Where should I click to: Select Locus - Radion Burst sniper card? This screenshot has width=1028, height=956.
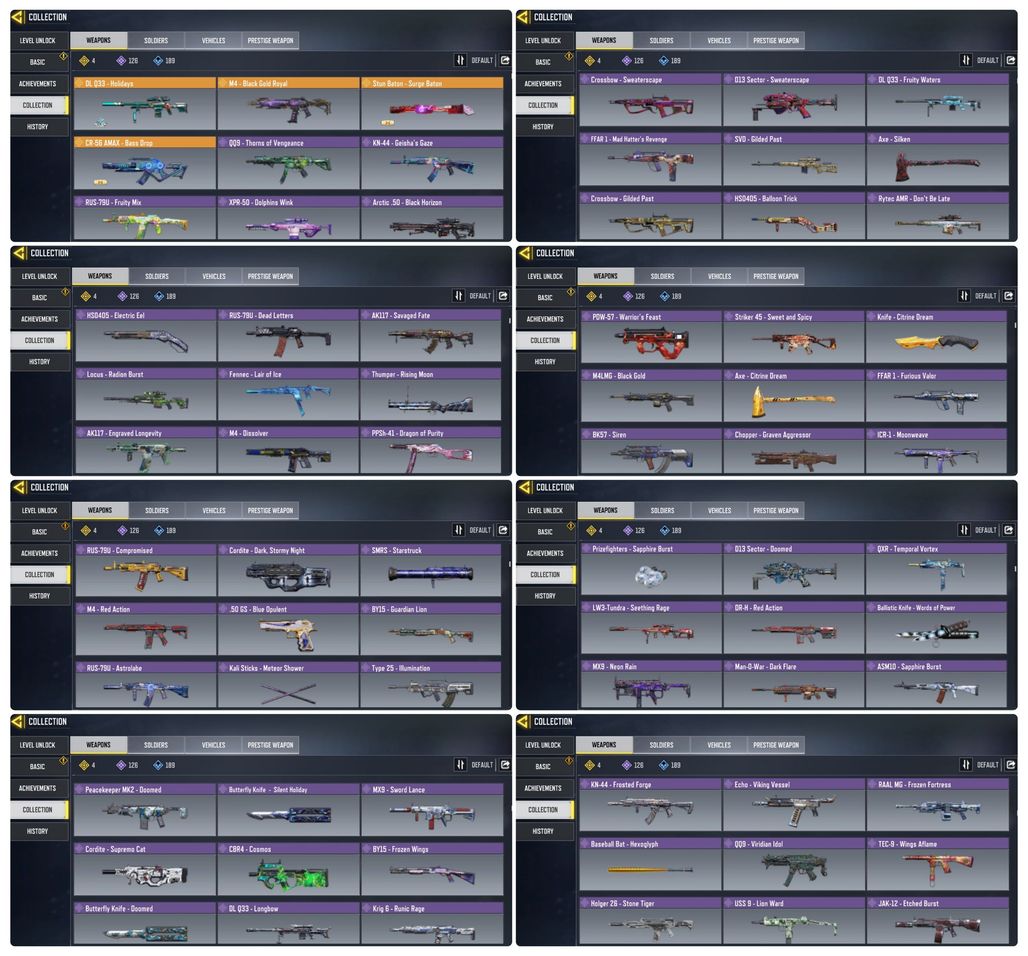click(x=146, y=394)
